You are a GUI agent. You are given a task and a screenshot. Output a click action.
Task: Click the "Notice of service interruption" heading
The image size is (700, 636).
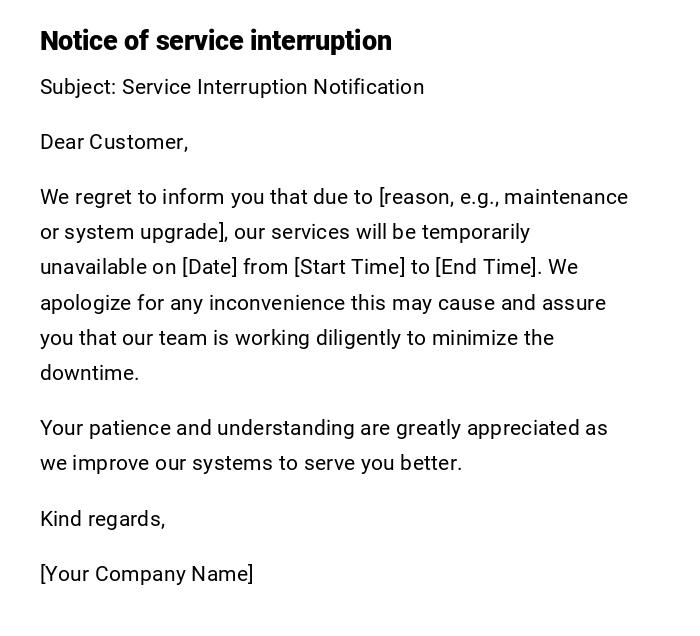click(215, 41)
